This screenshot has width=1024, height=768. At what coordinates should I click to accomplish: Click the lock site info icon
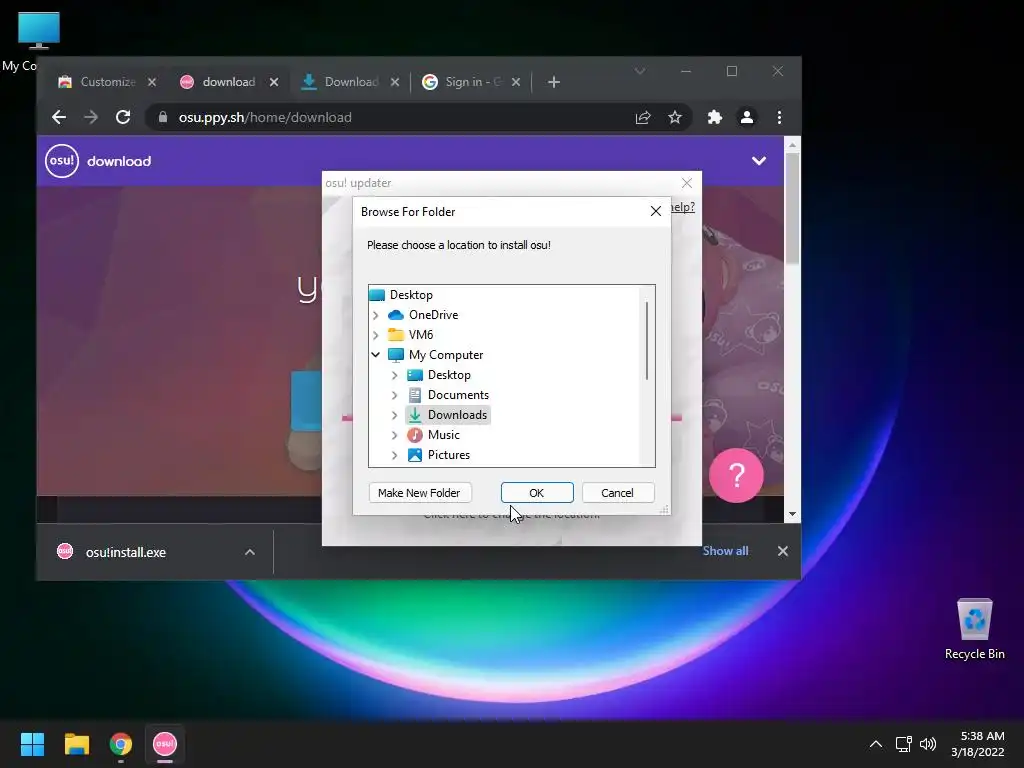163,117
